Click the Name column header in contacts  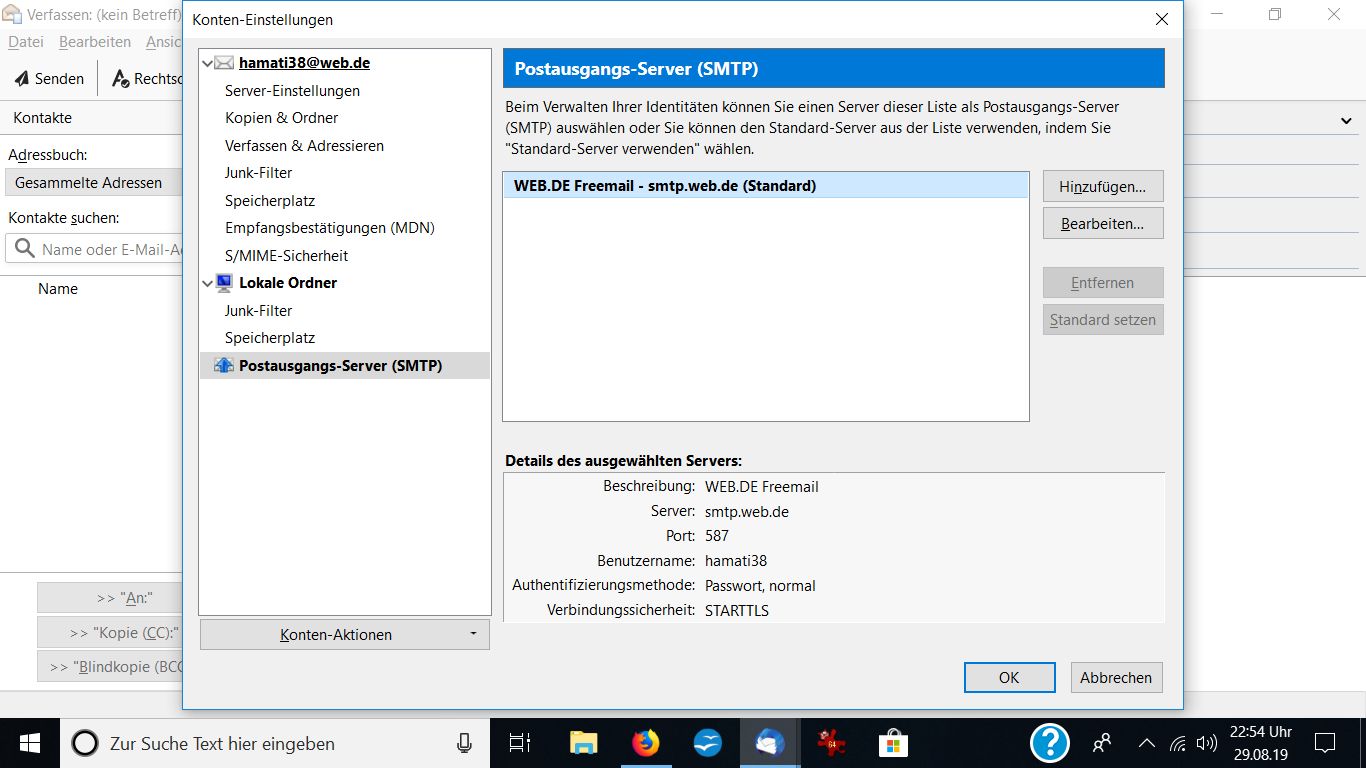tap(58, 289)
